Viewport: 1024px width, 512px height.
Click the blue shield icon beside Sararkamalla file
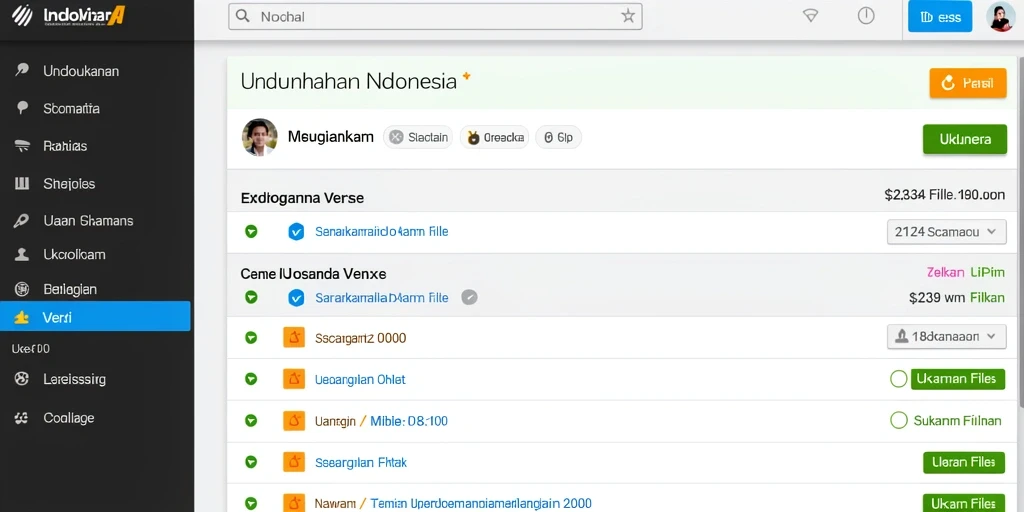pos(296,298)
